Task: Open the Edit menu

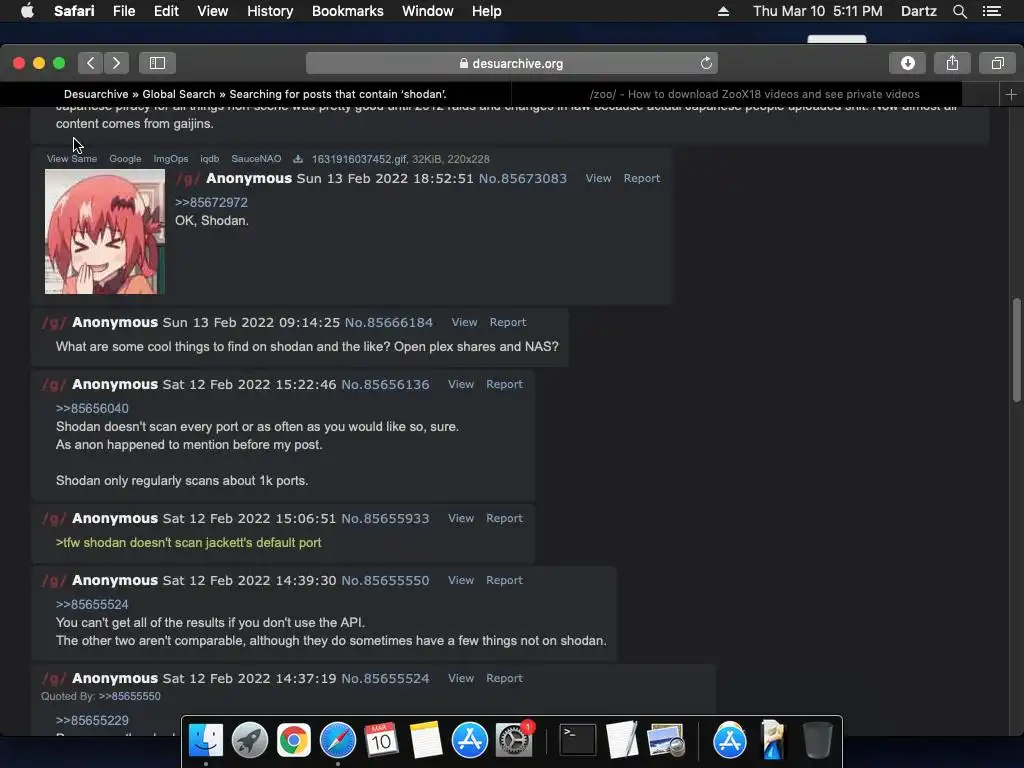Action: [166, 11]
